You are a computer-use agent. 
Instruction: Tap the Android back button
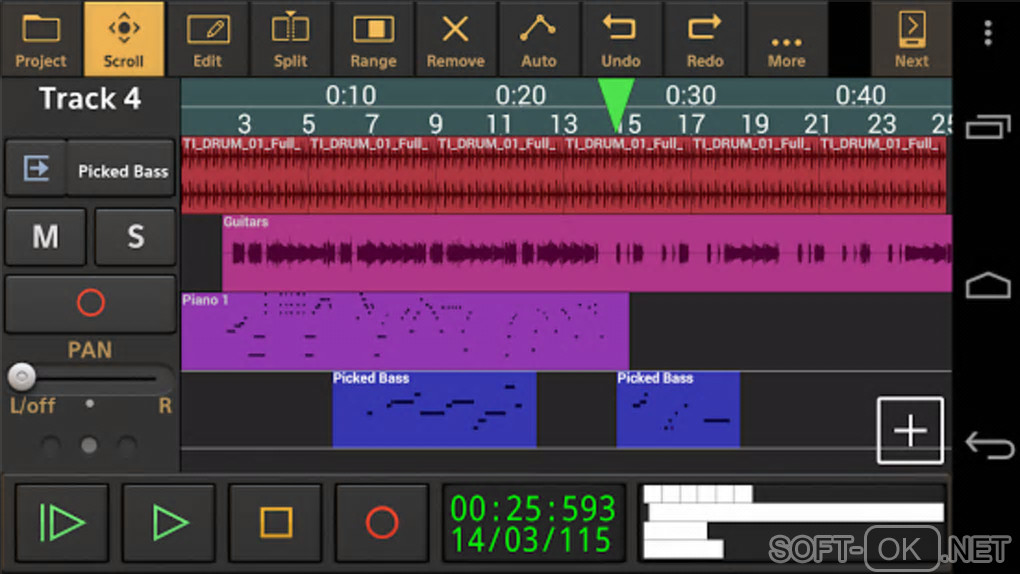pos(989,445)
